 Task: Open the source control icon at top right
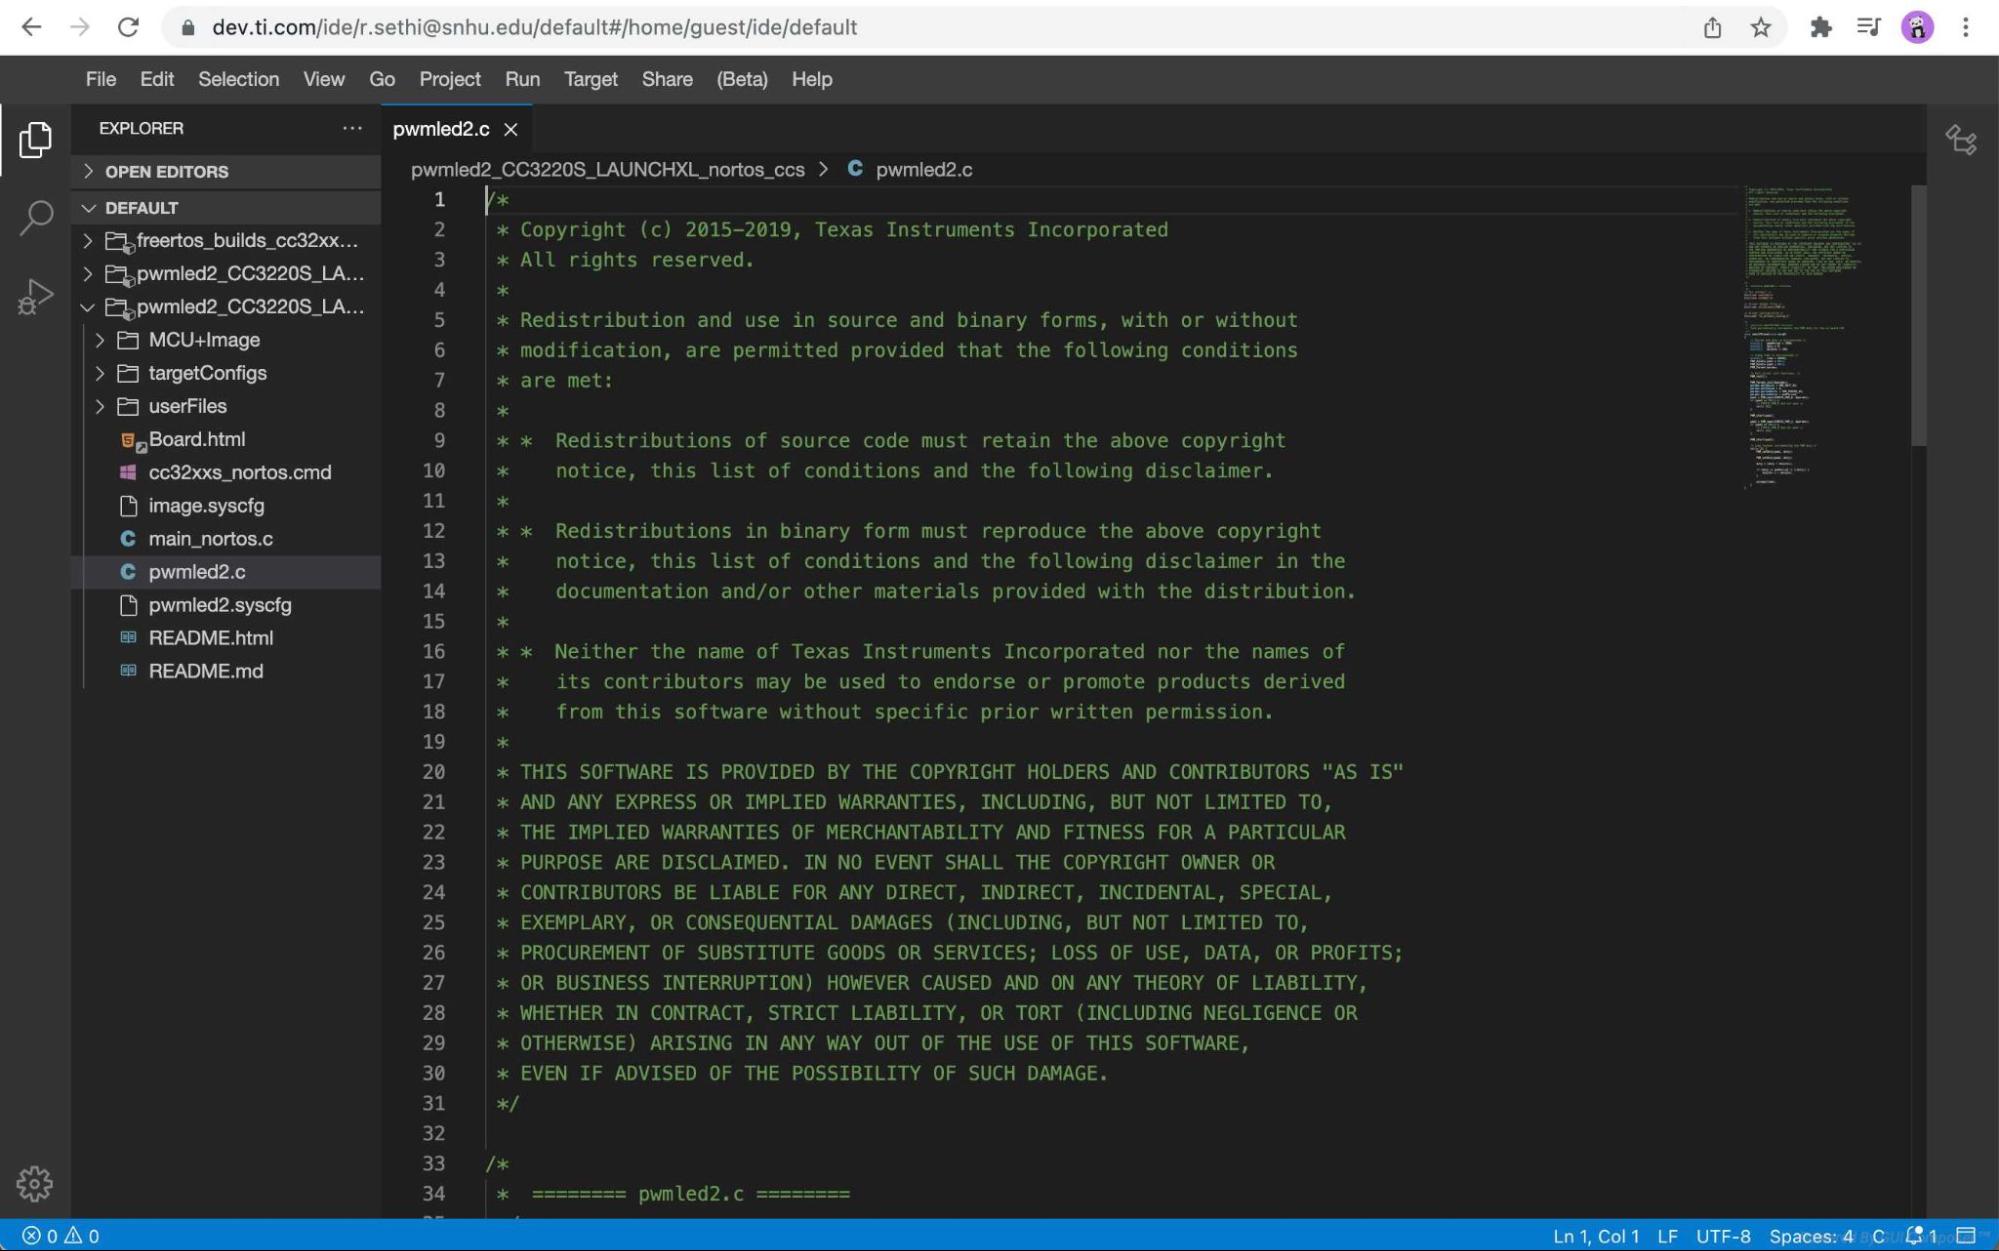[x=1960, y=140]
